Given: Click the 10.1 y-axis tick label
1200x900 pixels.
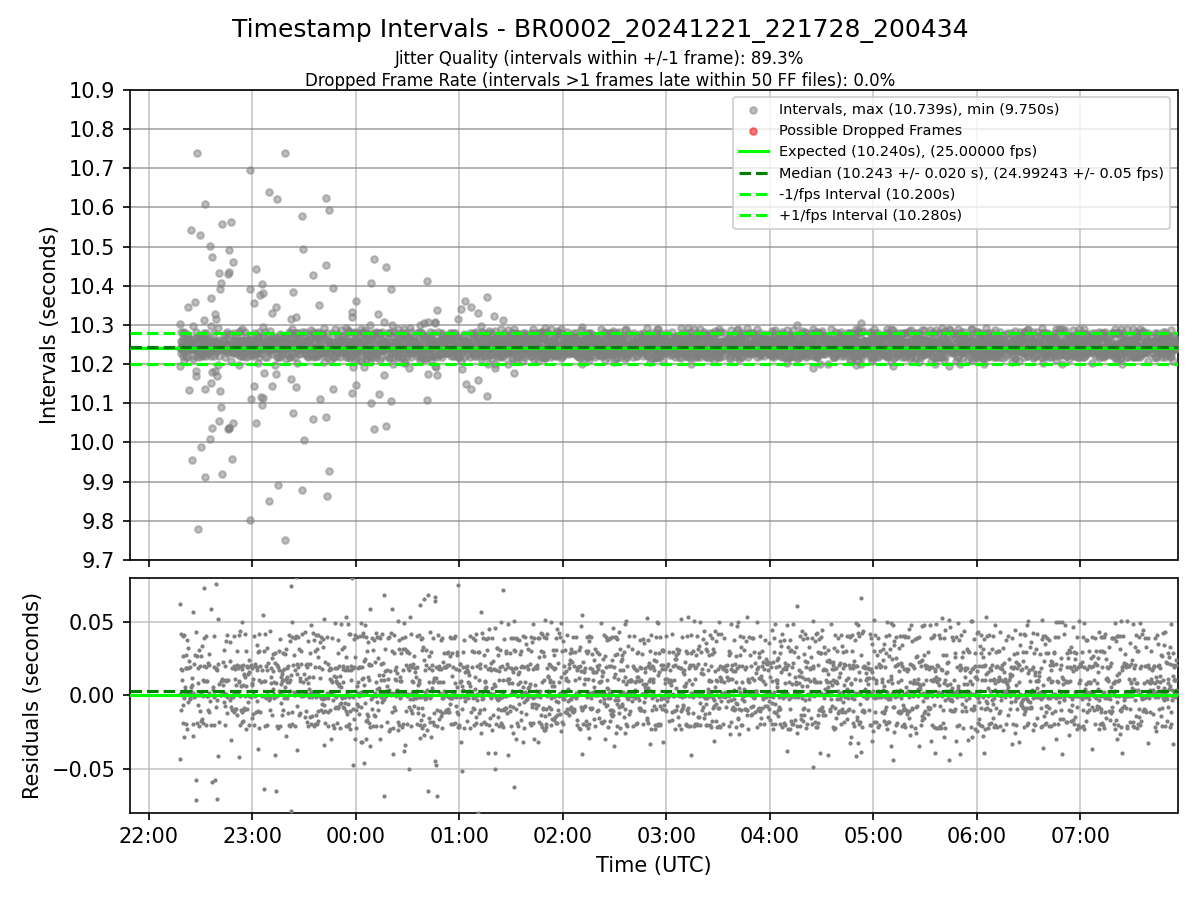Looking at the screenshot, I should click(94, 404).
